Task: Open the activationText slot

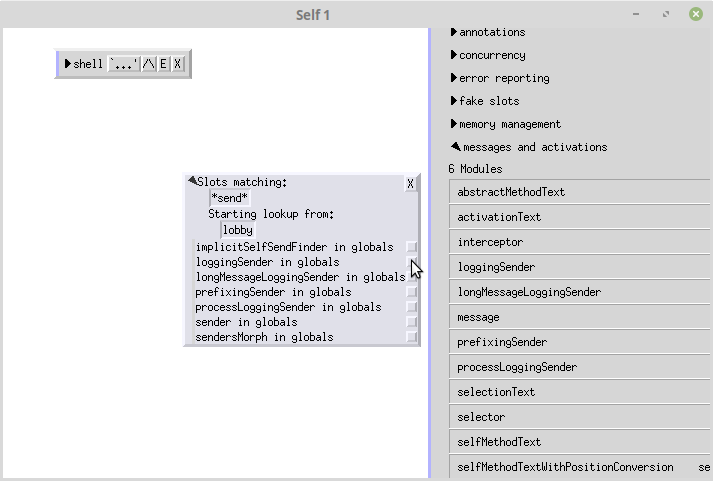Action: [x=579, y=217]
